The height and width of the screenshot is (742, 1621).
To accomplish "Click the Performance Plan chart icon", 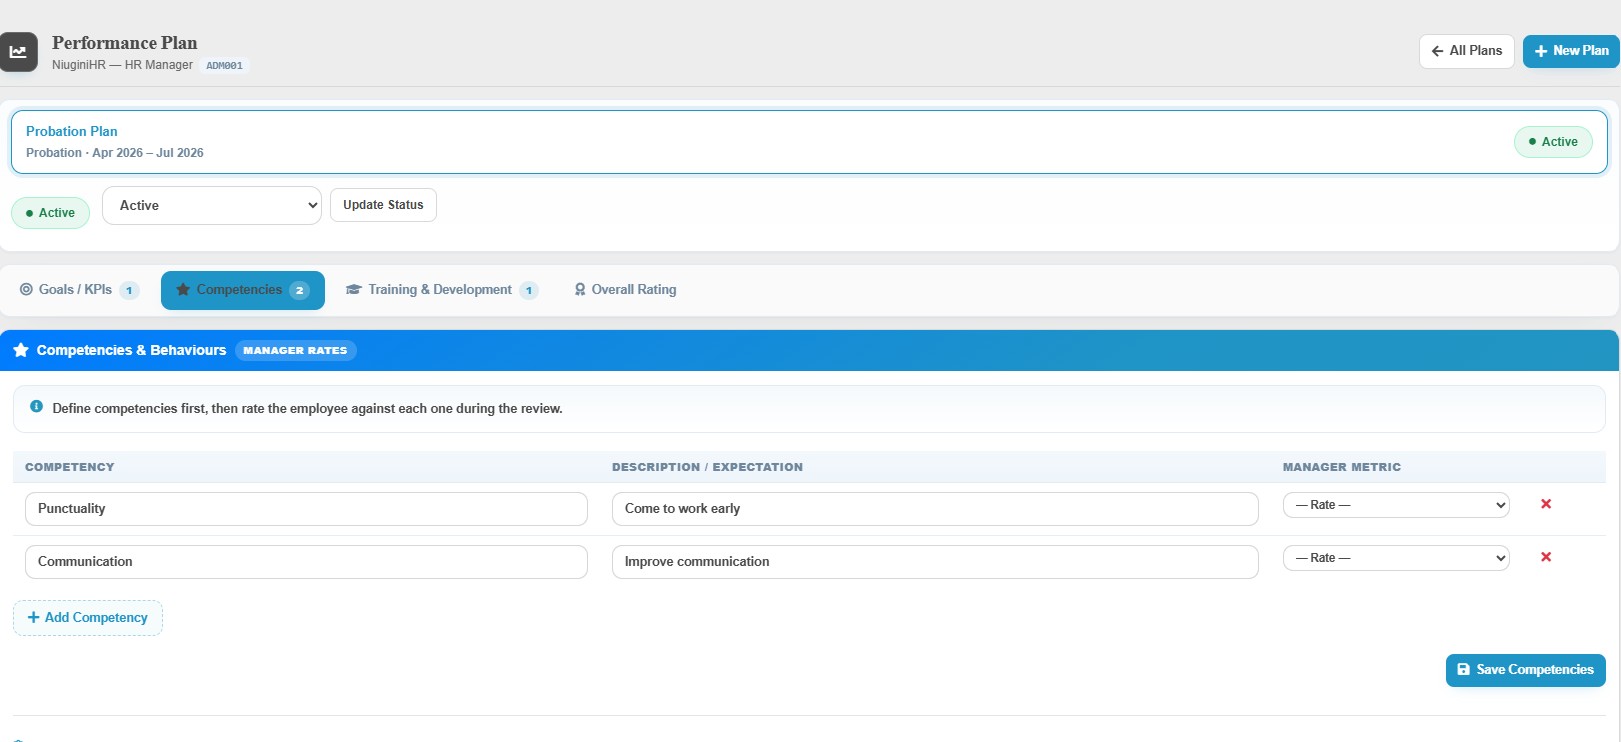I will (18, 52).
